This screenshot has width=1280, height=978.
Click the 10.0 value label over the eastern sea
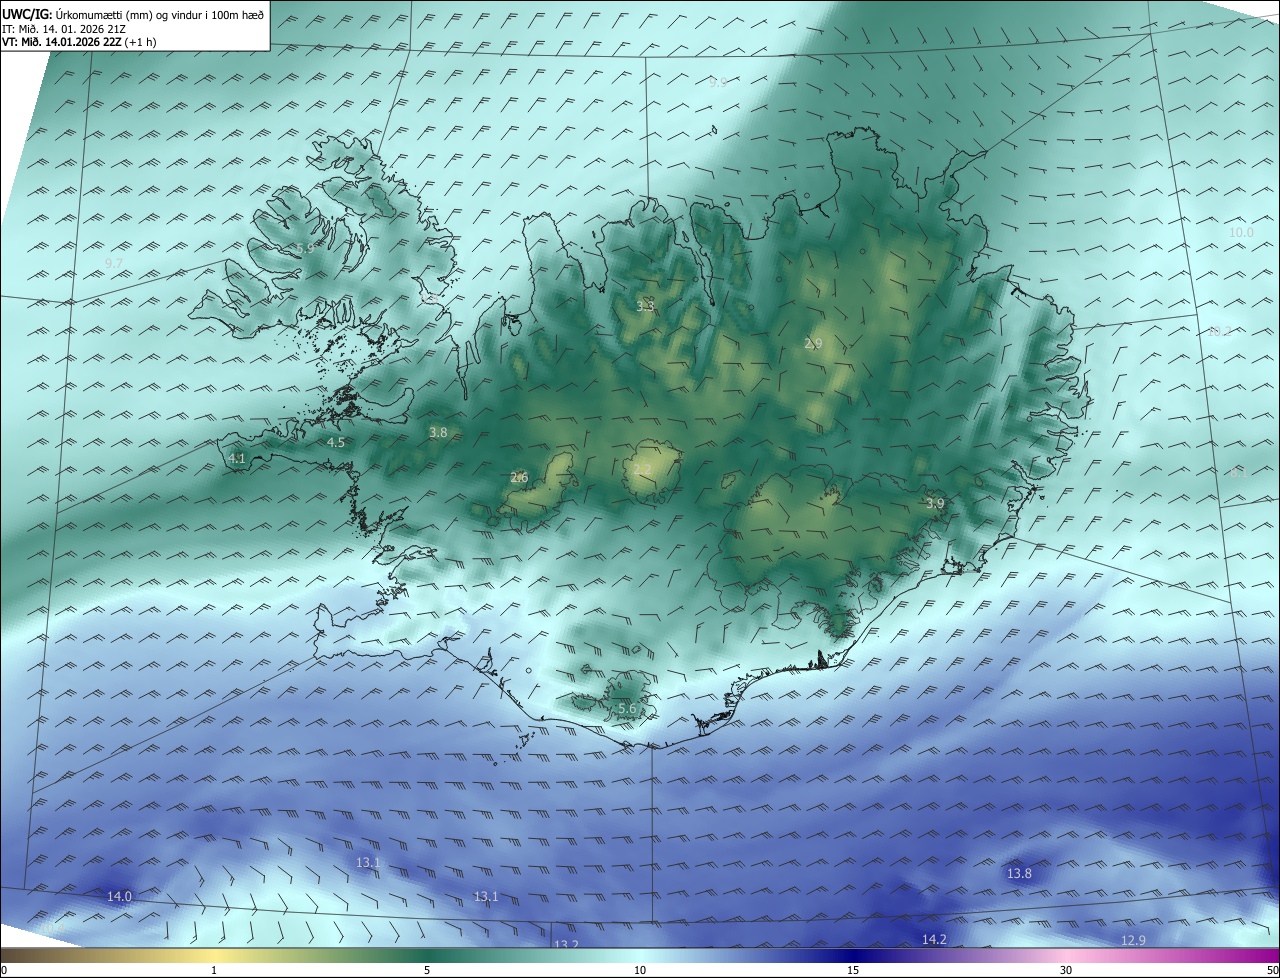point(1241,232)
